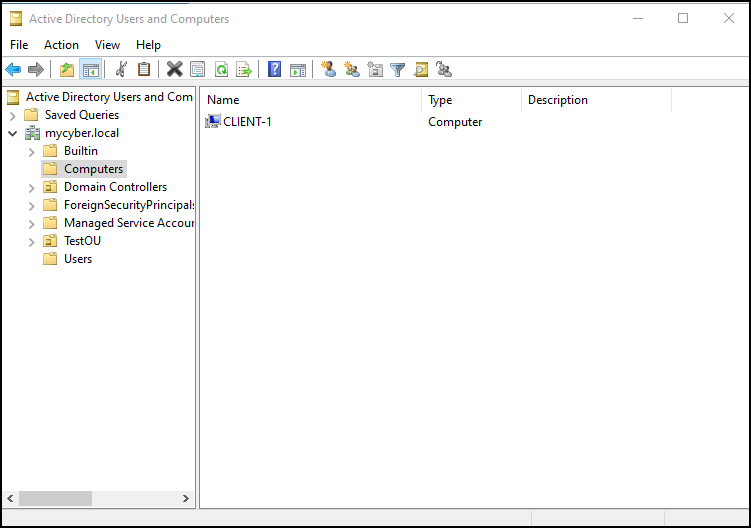Cut the selected object with scissors icon
The image size is (751, 528).
click(x=121, y=70)
